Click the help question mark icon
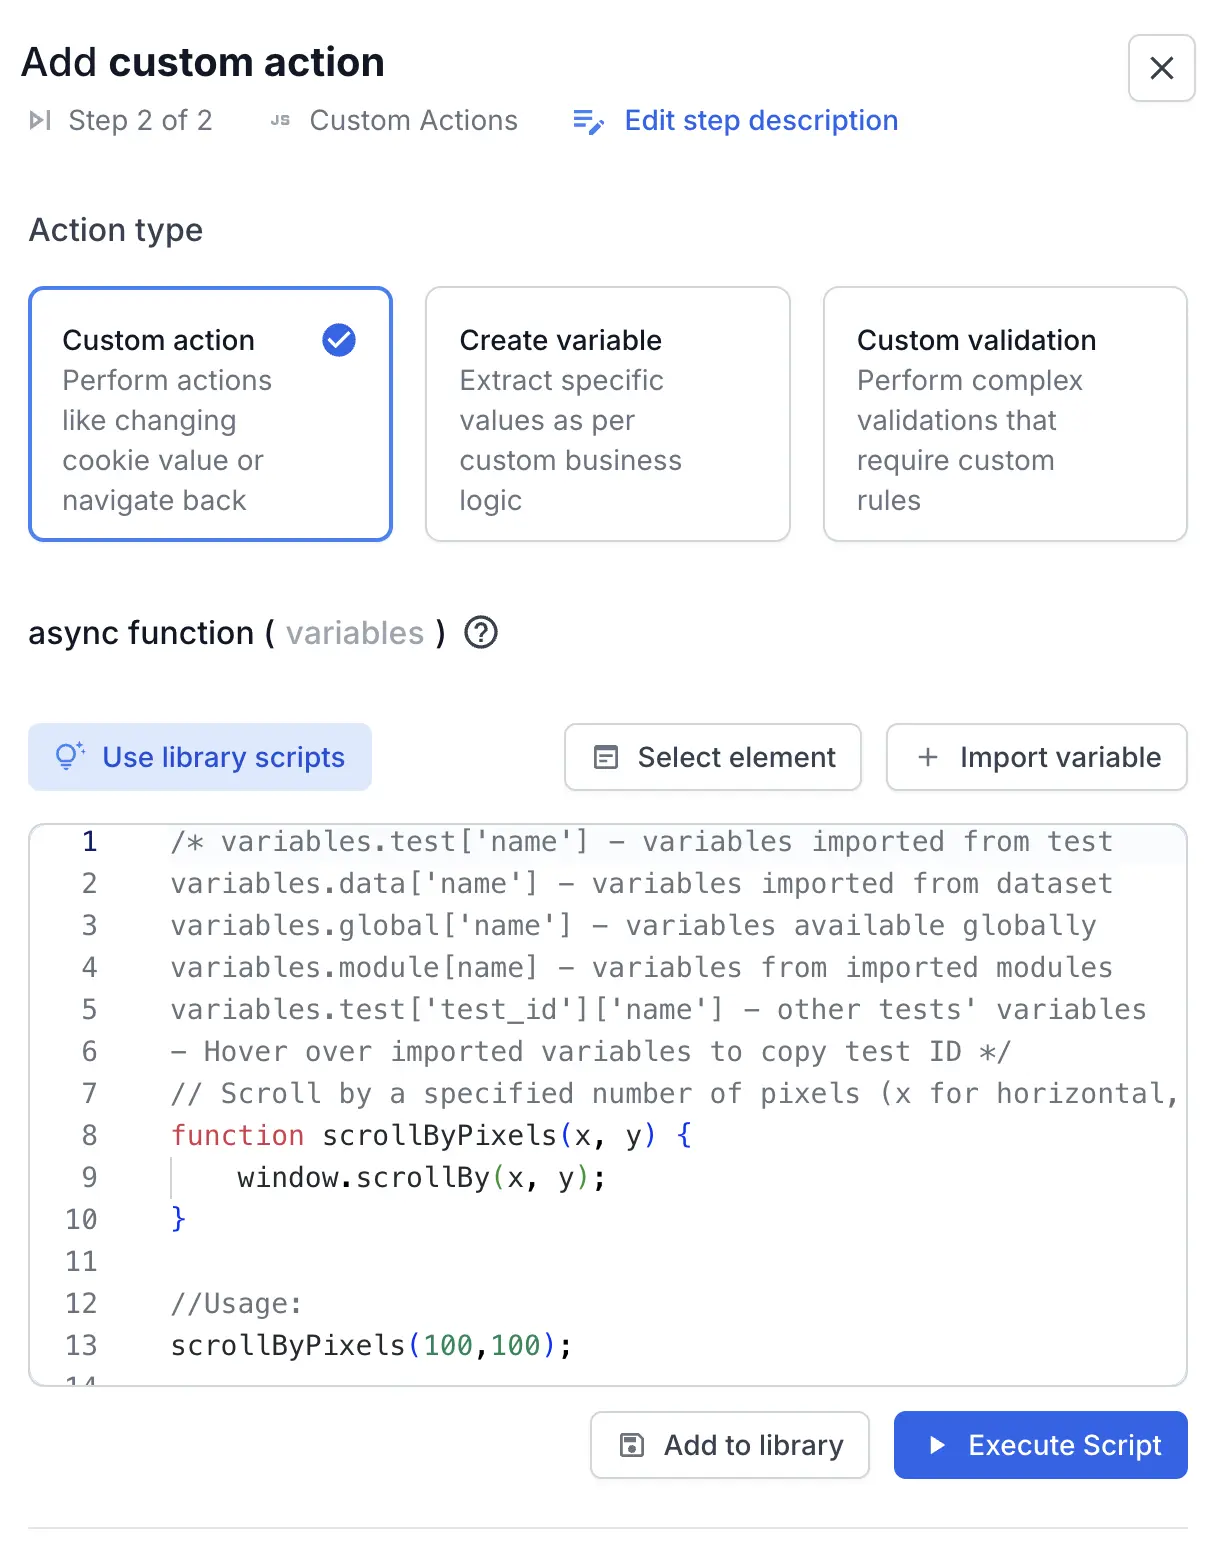1218x1550 pixels. click(481, 633)
